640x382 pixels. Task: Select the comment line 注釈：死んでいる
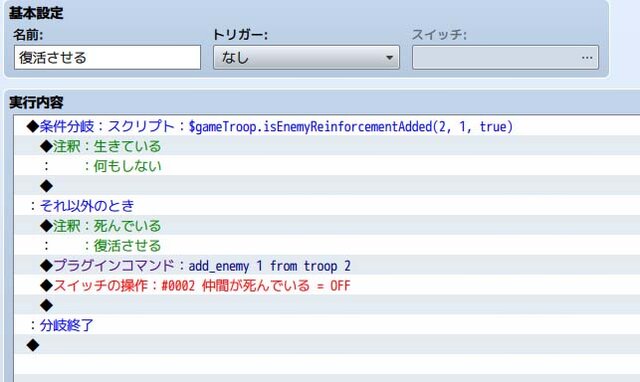point(327,225)
